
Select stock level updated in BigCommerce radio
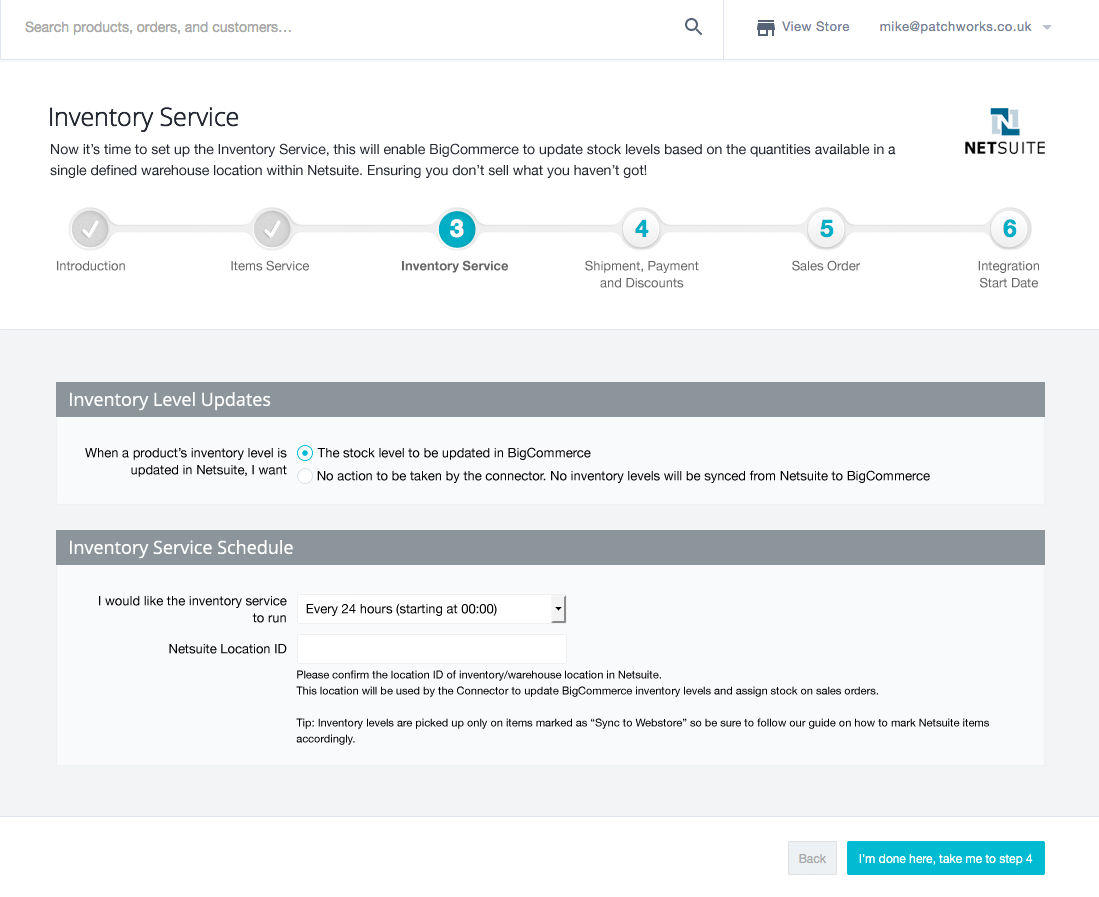point(304,453)
